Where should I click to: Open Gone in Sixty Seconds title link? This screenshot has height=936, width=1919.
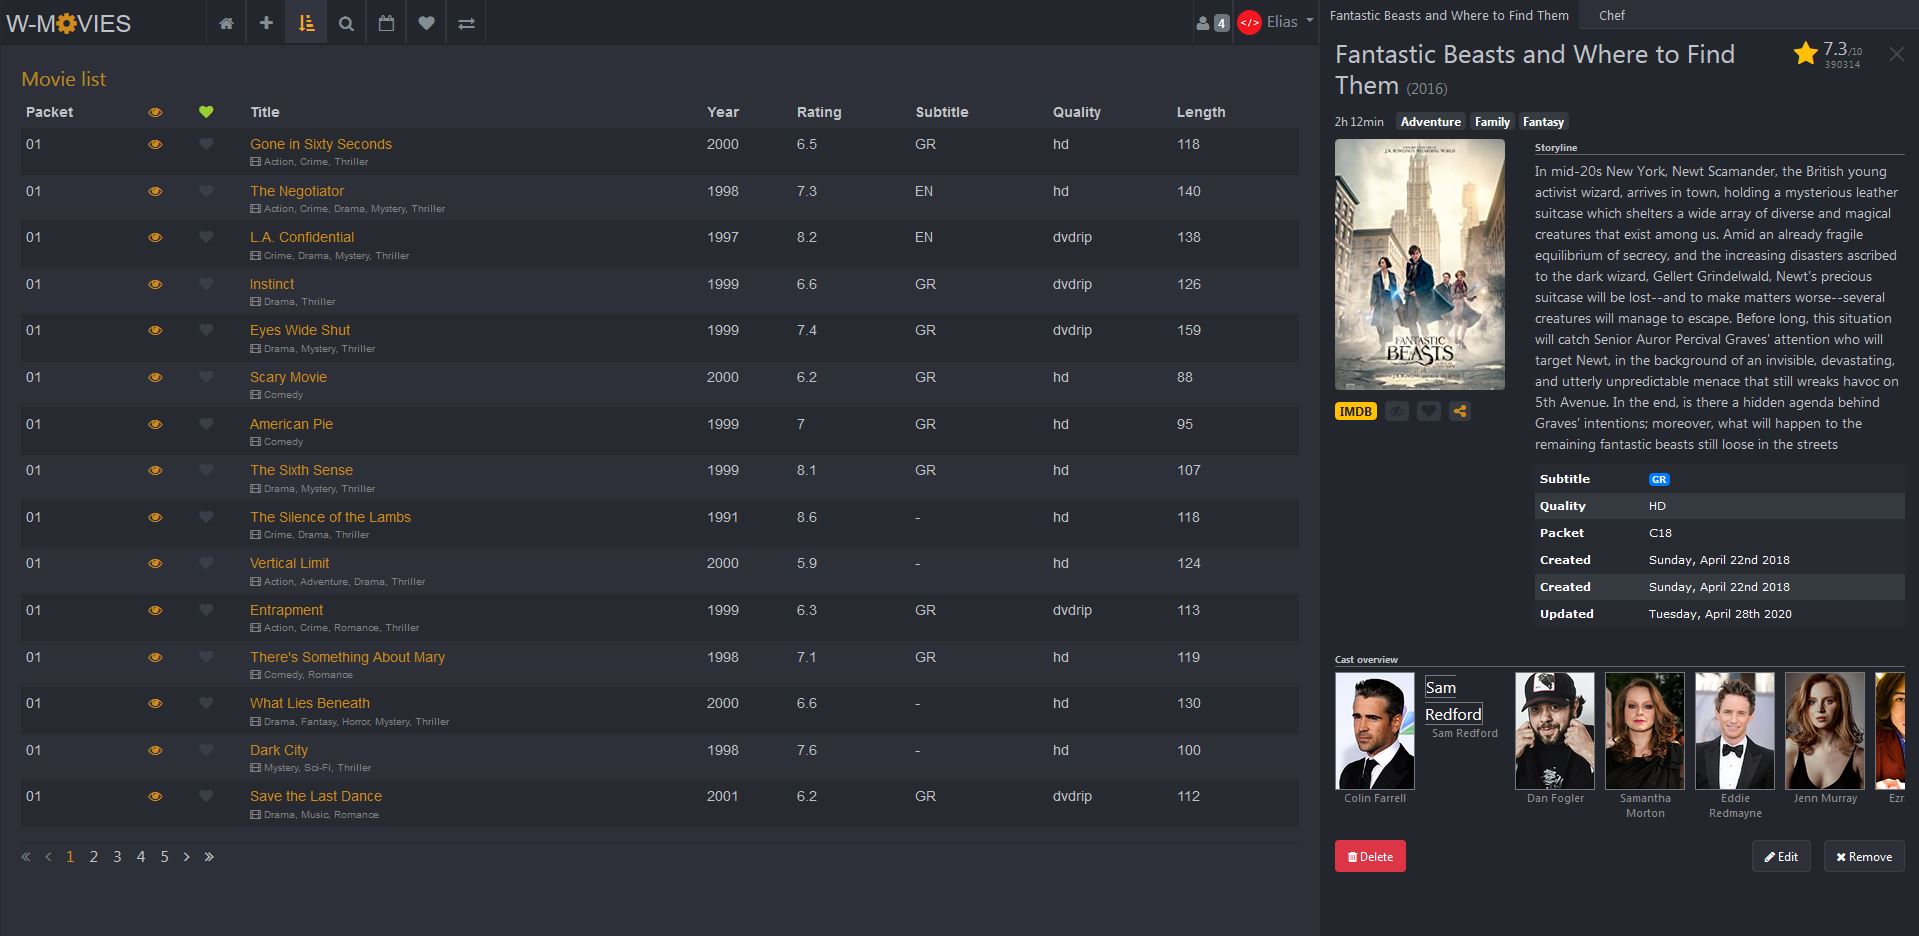[x=321, y=144]
